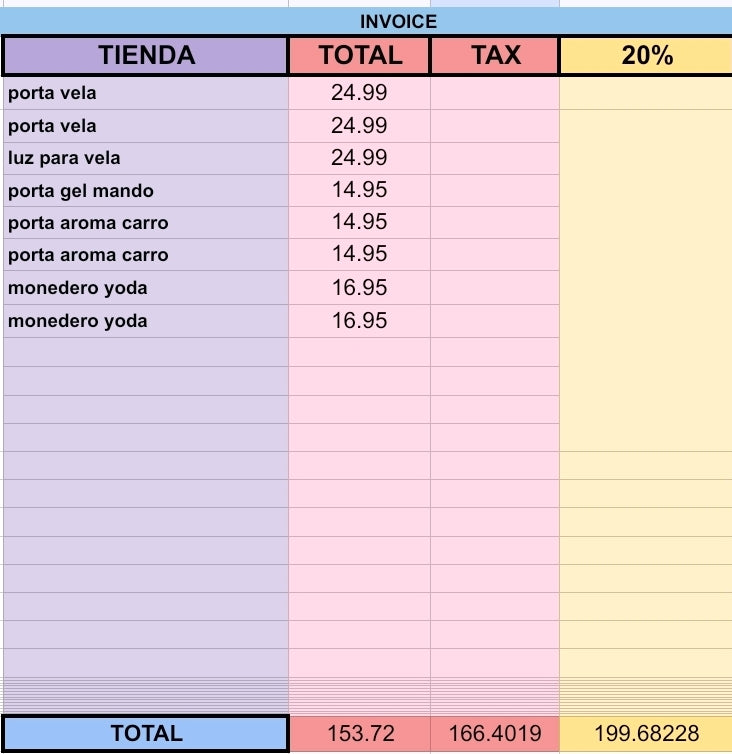Click the blue TOTAL label in bottom row
The height and width of the screenshot is (754, 732).
tap(146, 734)
